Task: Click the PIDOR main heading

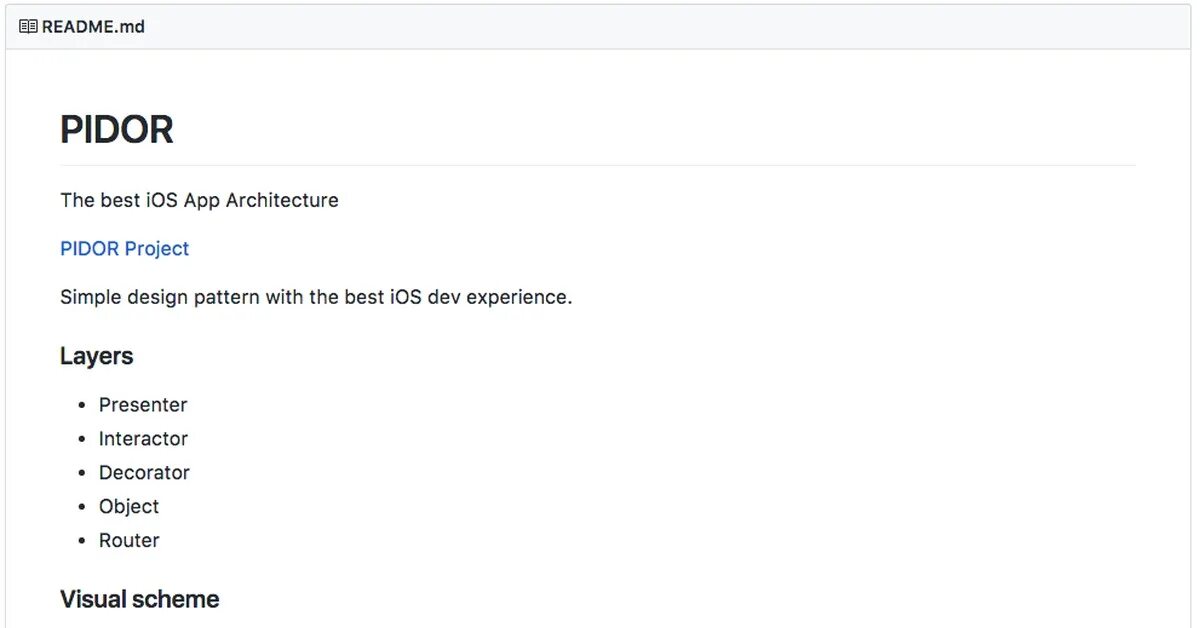Action: [117, 130]
